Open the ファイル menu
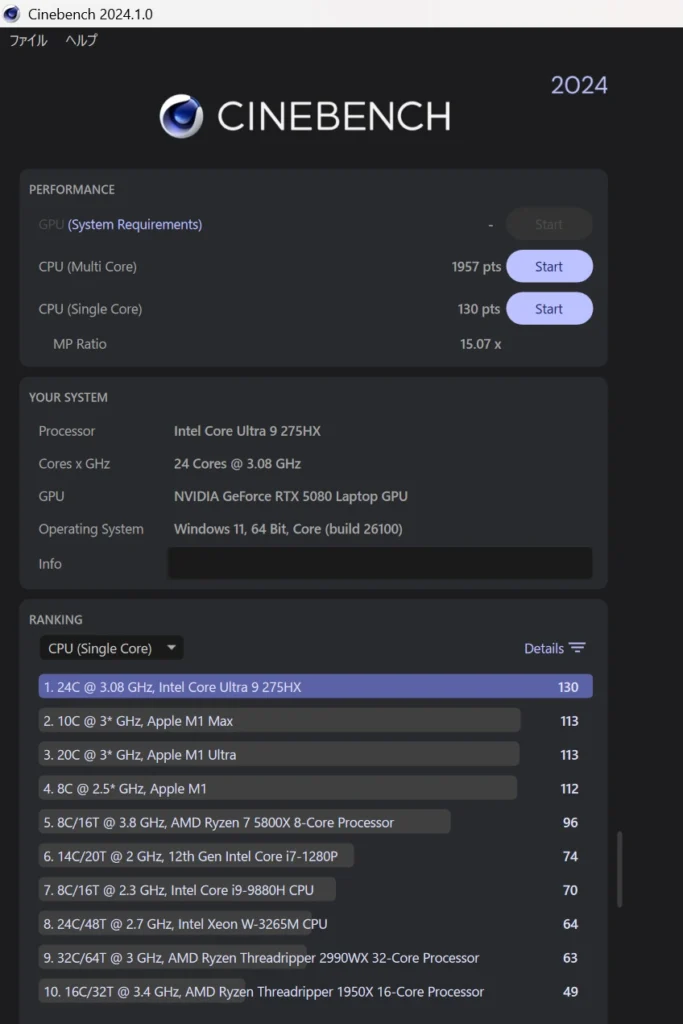This screenshot has height=1024, width=683. 28,41
